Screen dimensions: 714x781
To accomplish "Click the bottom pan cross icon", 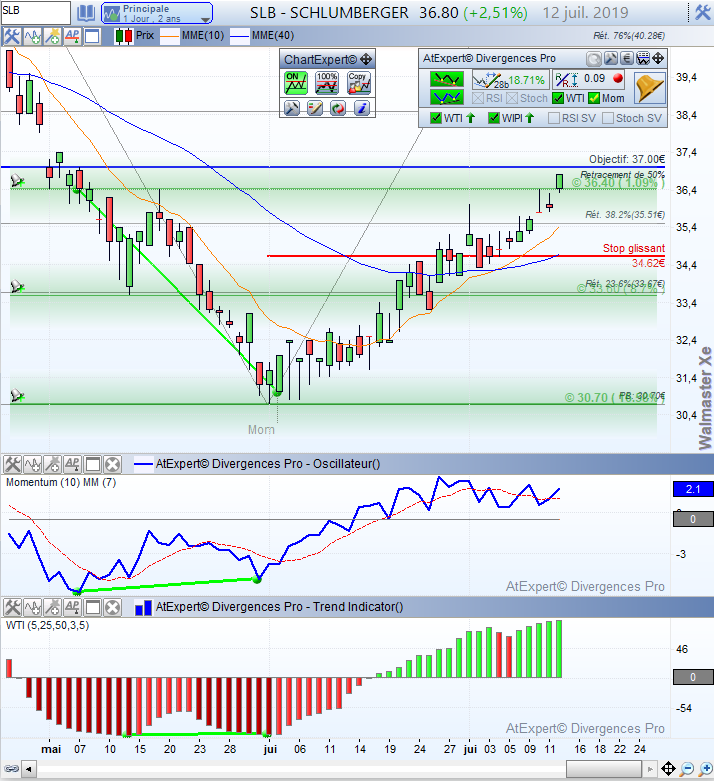I will click(x=668, y=769).
